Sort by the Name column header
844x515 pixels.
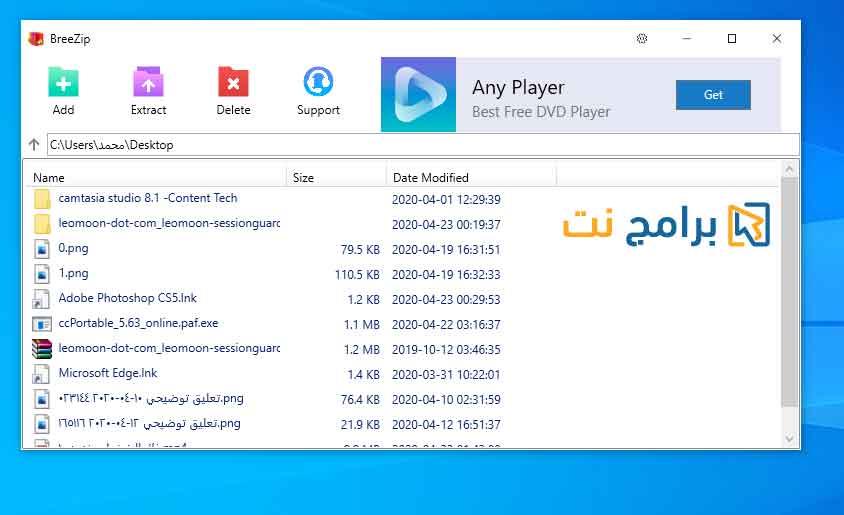(x=48, y=178)
